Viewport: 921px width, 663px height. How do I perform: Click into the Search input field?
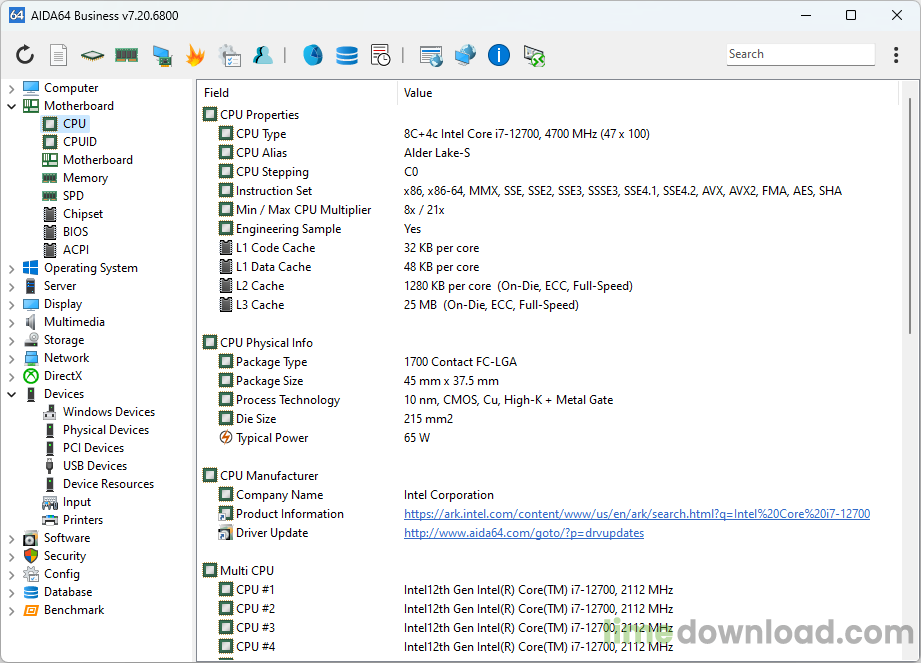tap(798, 55)
